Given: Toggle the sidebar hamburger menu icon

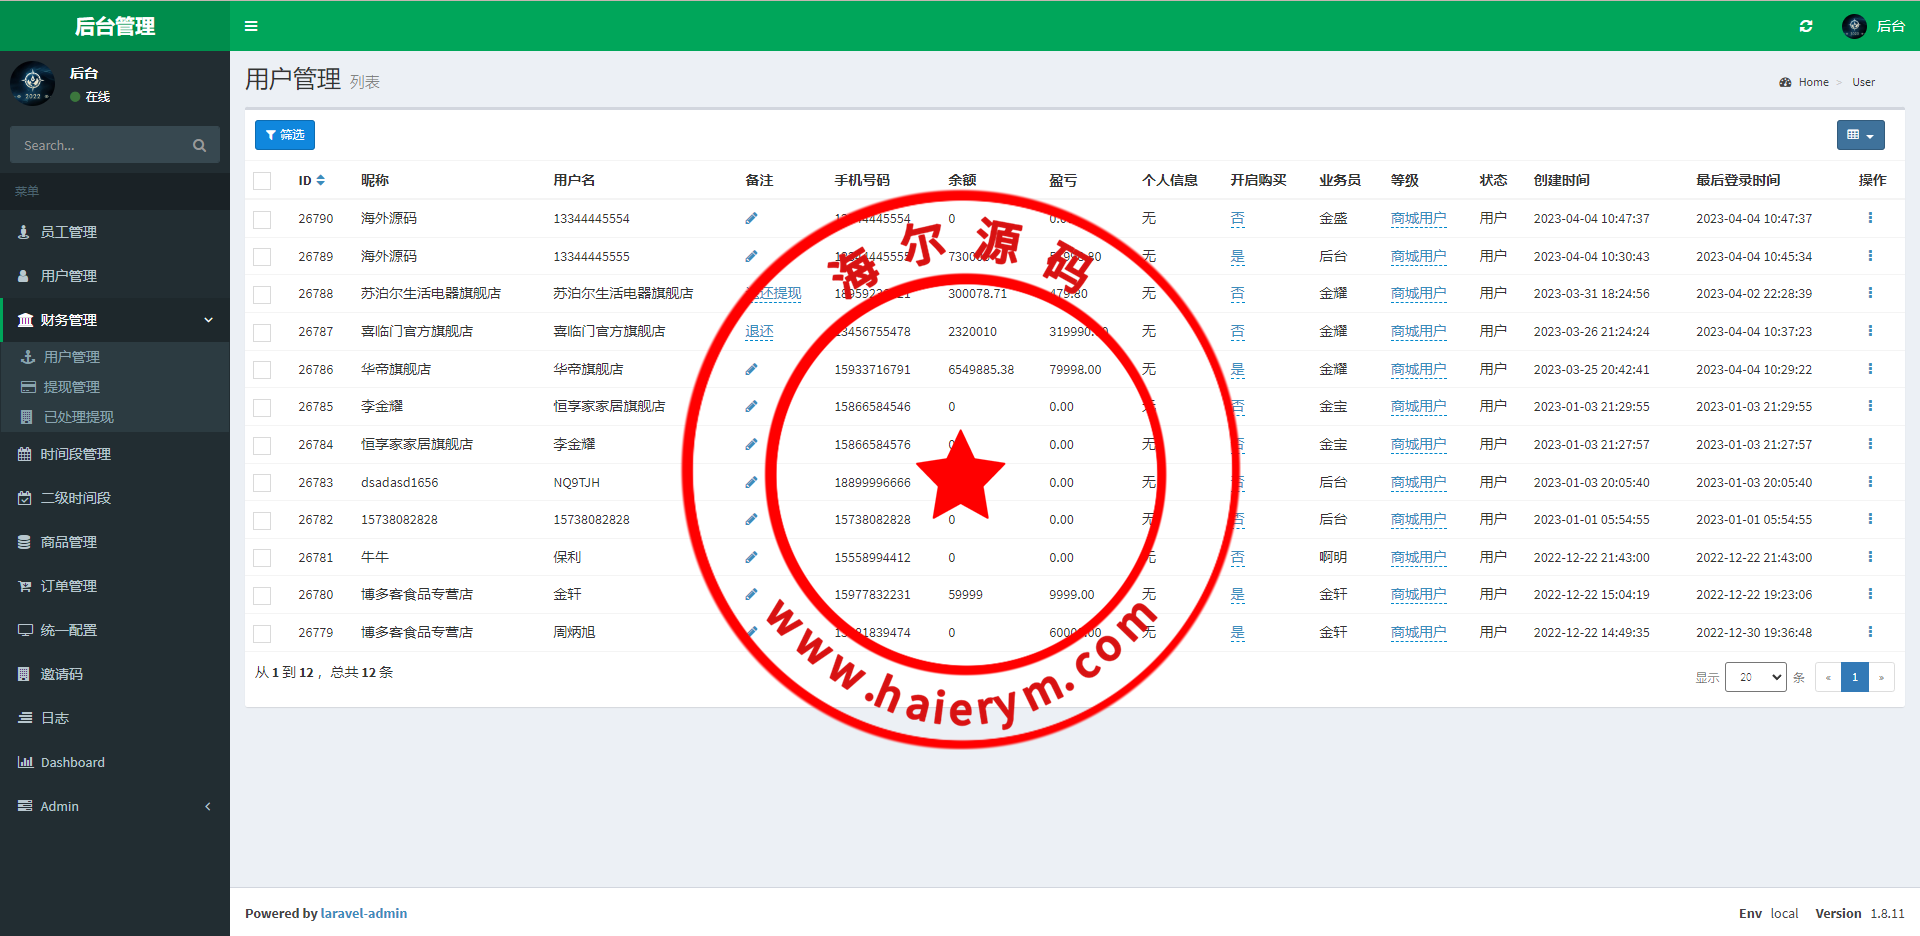Looking at the screenshot, I should pyautogui.click(x=251, y=26).
